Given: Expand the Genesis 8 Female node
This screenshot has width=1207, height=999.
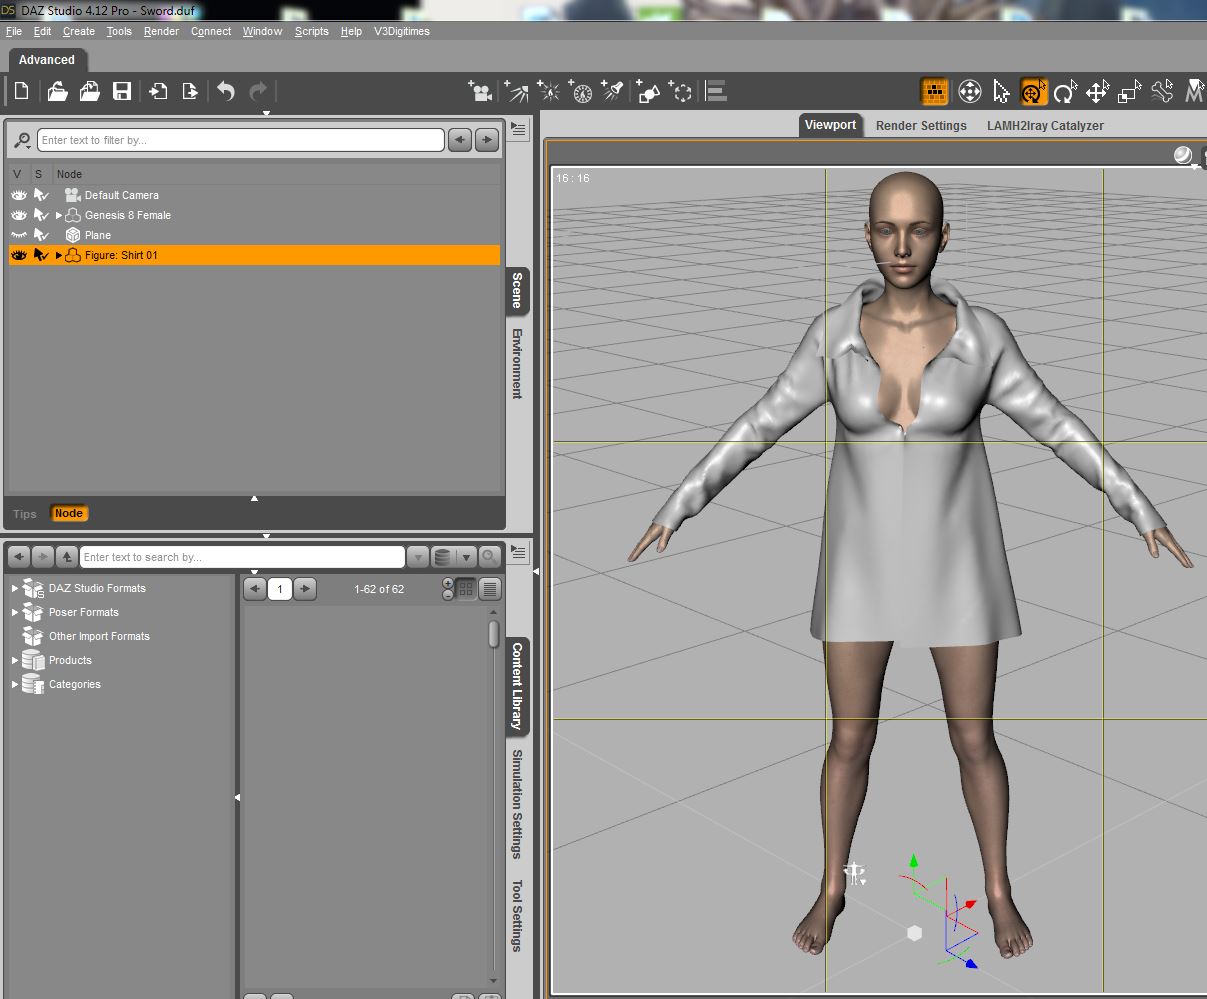Looking at the screenshot, I should 59,215.
